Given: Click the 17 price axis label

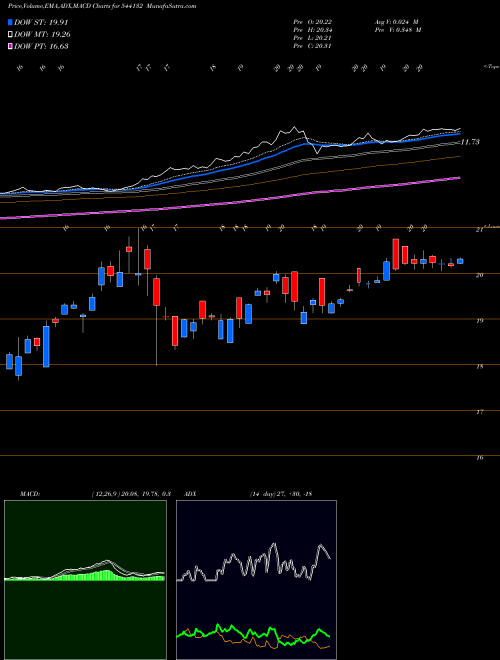Looking at the screenshot, I should pos(479,412).
